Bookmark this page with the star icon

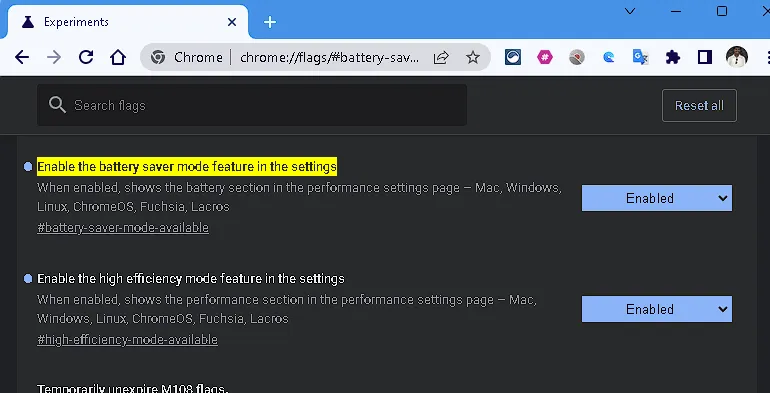(x=472, y=57)
